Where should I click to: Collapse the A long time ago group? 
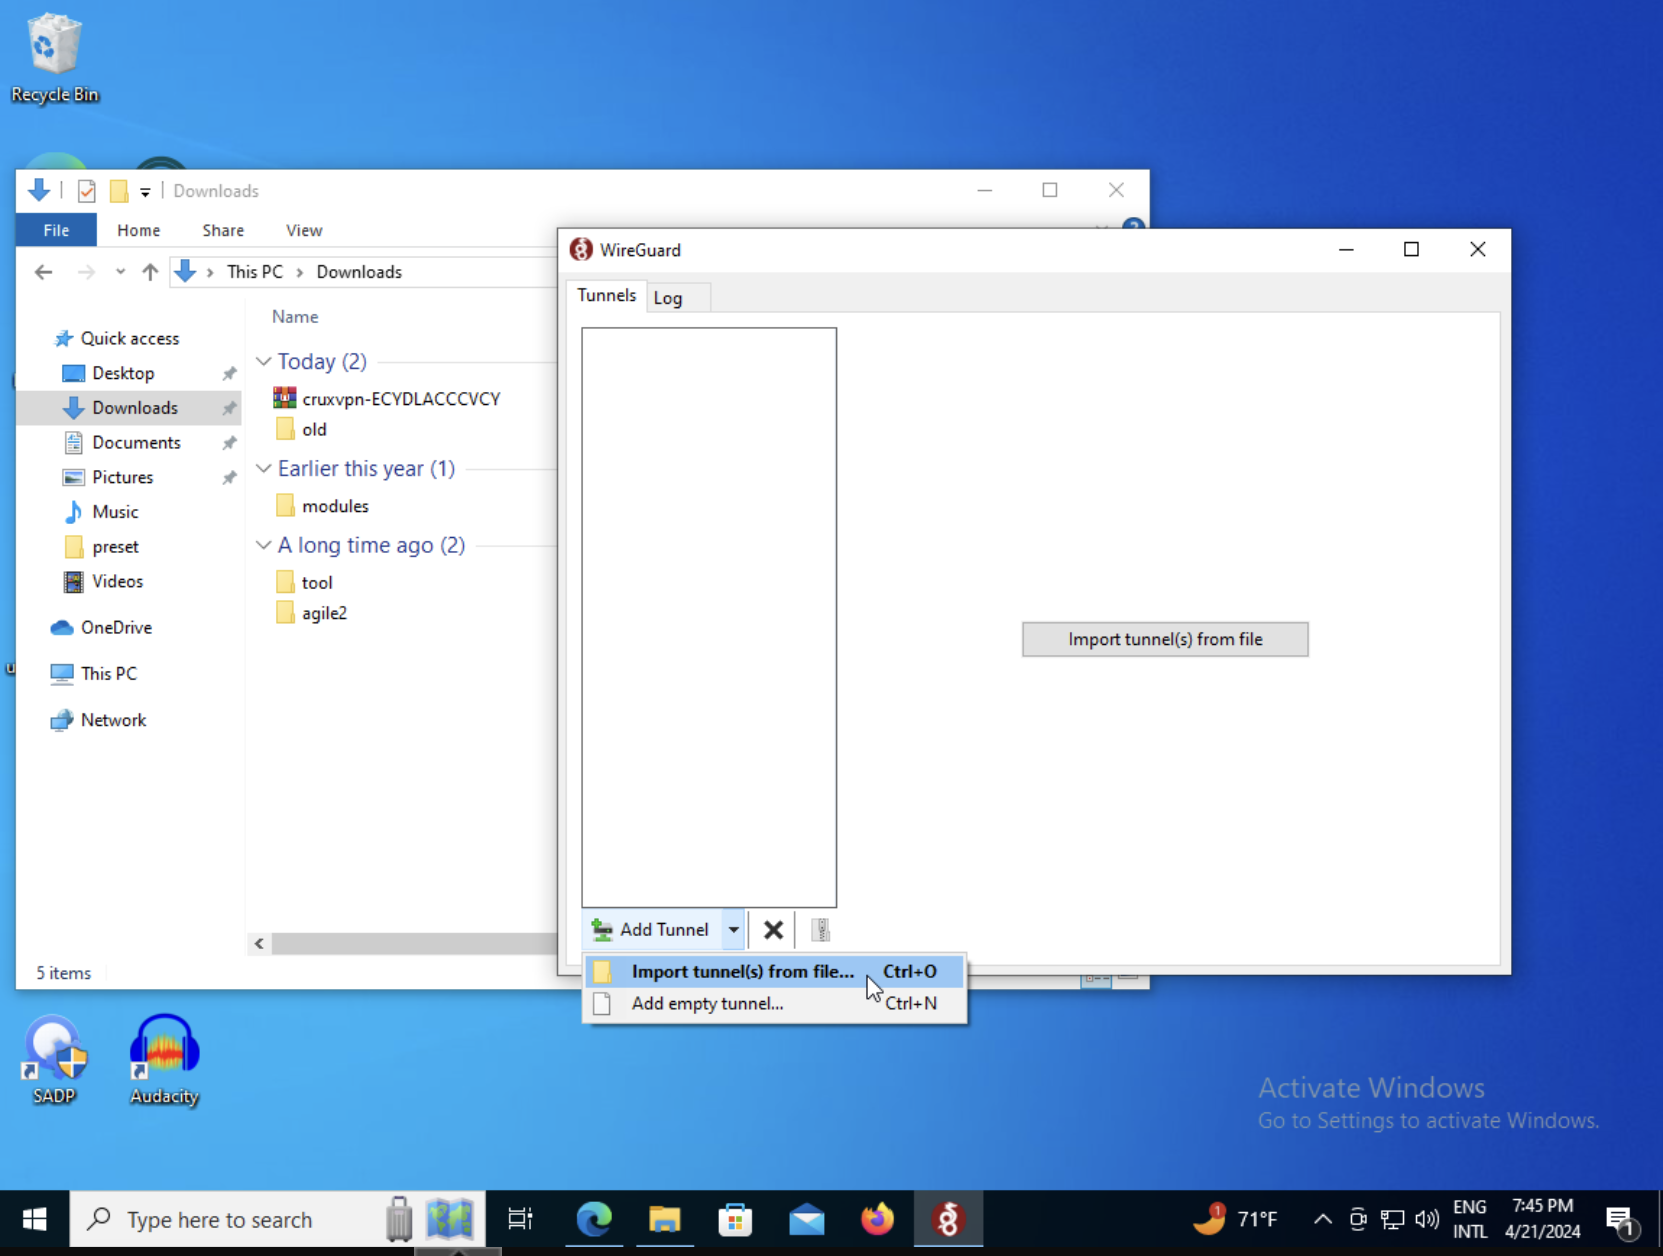(264, 545)
